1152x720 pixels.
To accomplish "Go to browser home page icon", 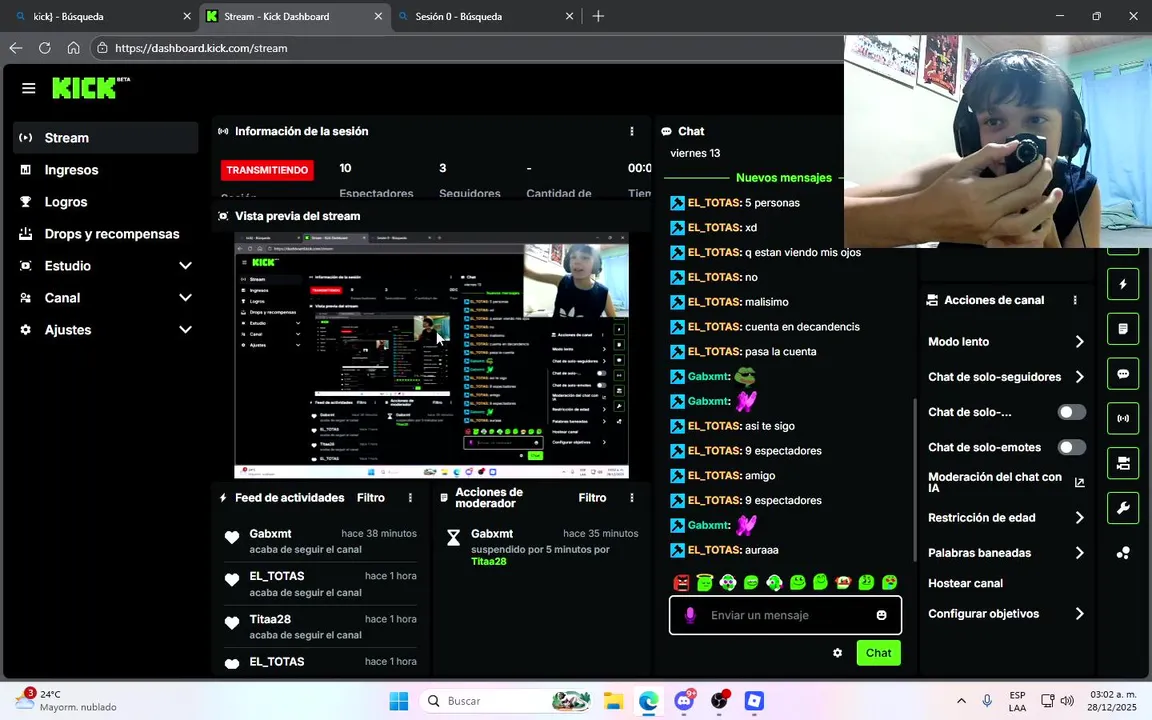I will (x=73, y=48).
